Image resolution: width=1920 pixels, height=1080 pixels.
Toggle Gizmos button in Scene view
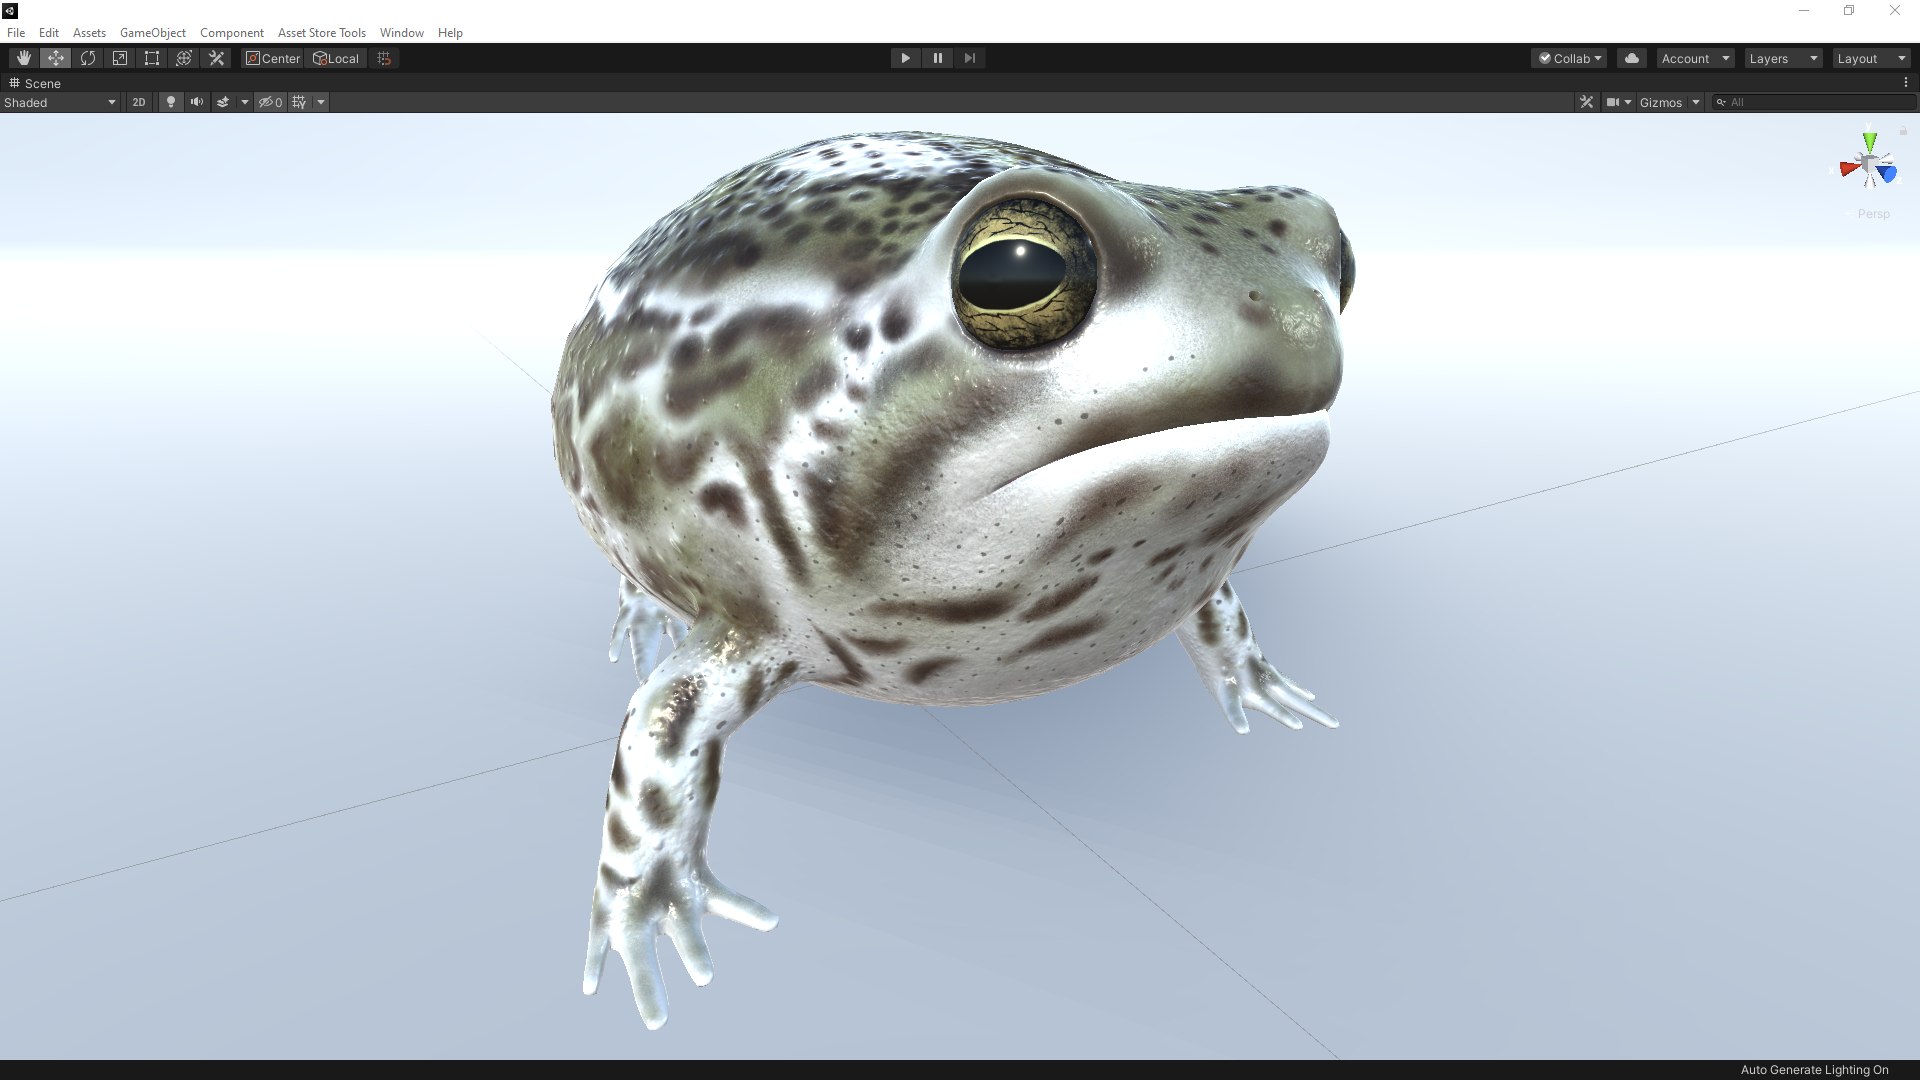point(1661,102)
